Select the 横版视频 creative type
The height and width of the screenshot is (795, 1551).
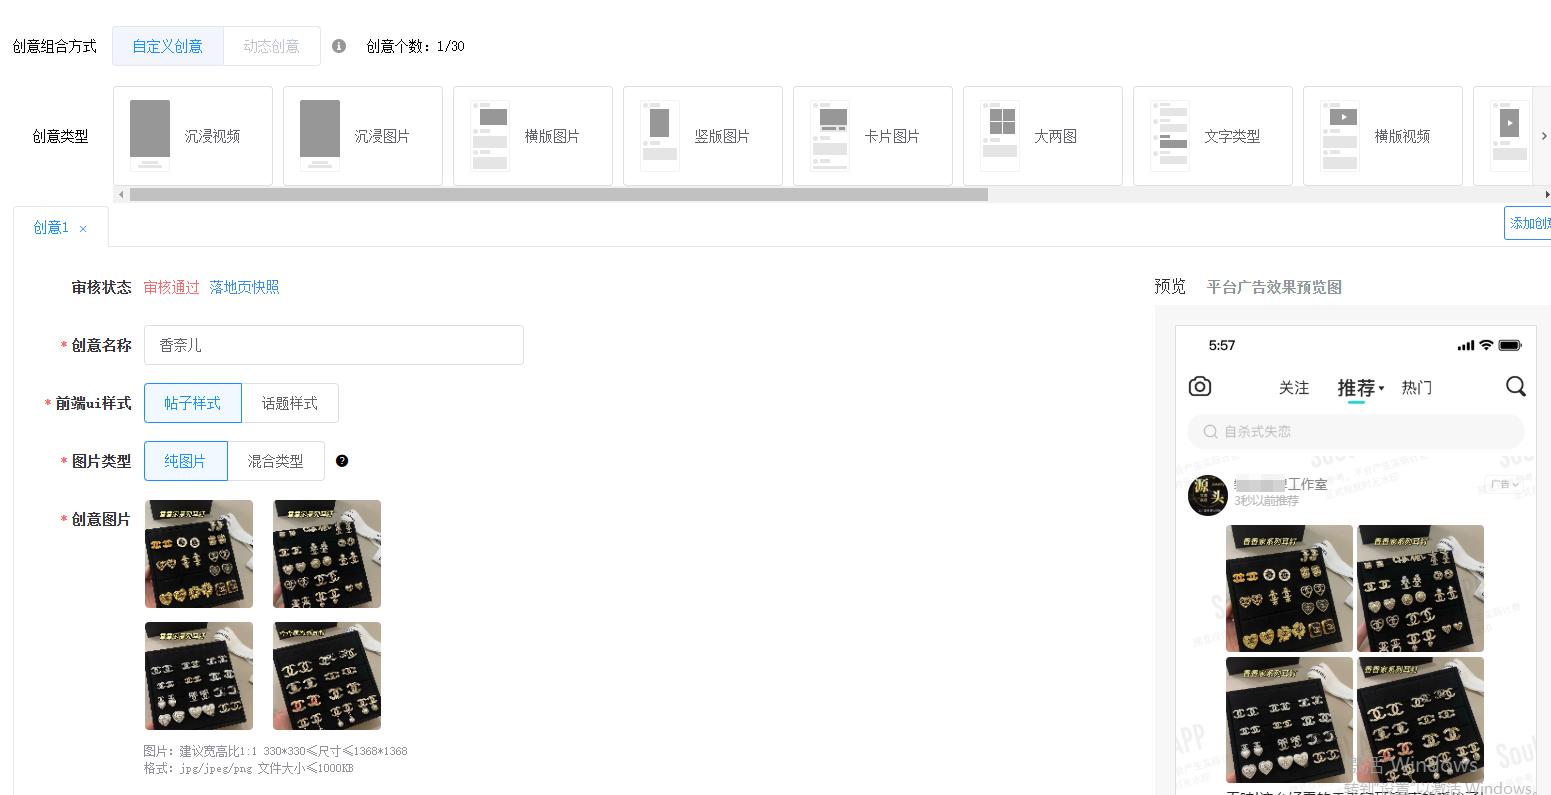(x=1383, y=136)
